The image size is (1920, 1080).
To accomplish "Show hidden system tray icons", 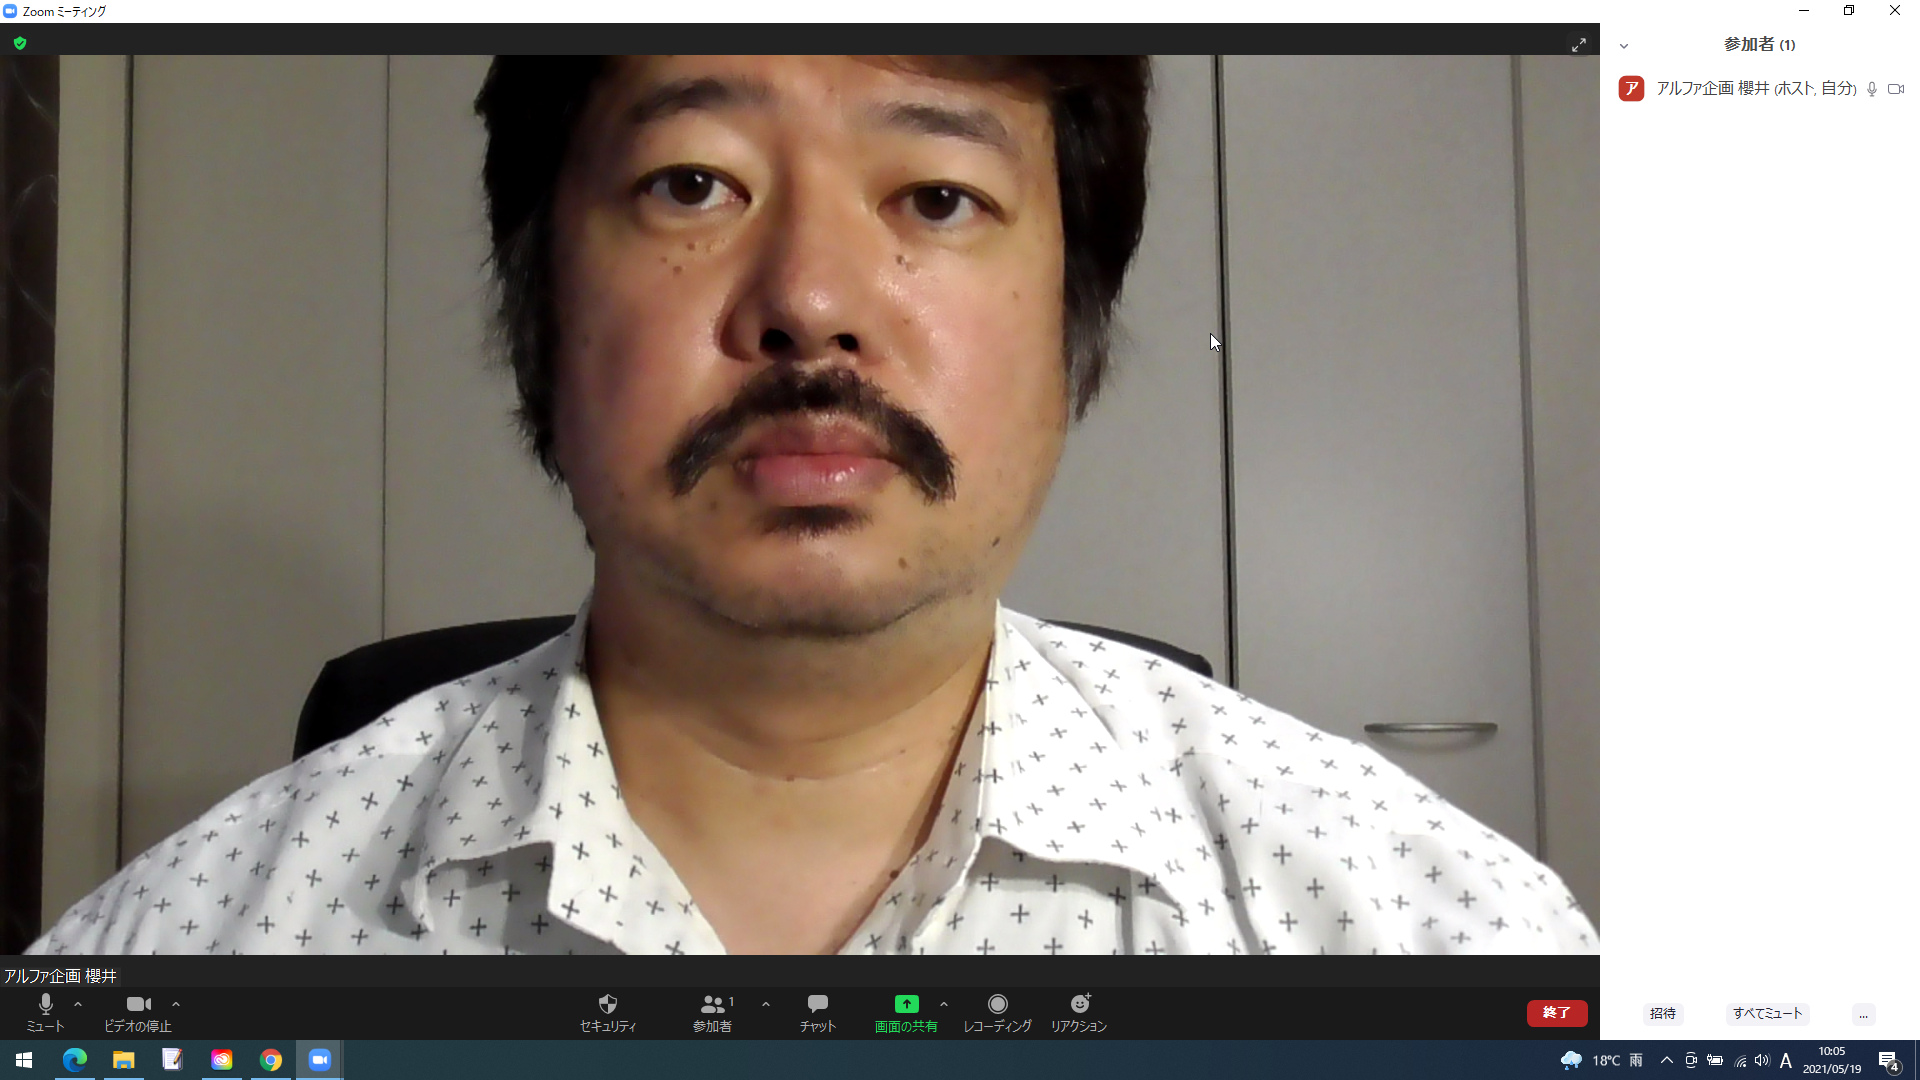I will [1667, 1060].
